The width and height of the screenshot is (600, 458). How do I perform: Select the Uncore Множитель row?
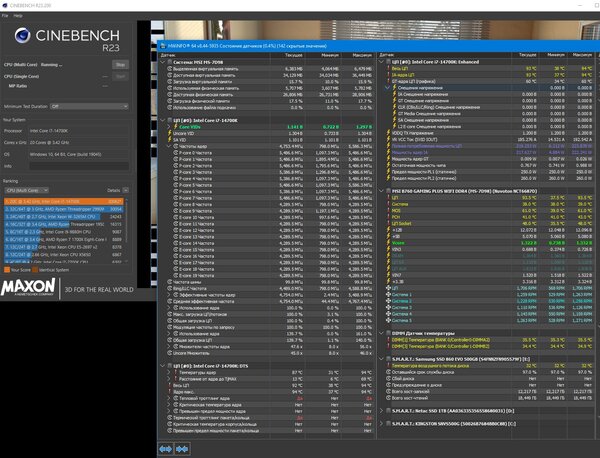point(268,353)
